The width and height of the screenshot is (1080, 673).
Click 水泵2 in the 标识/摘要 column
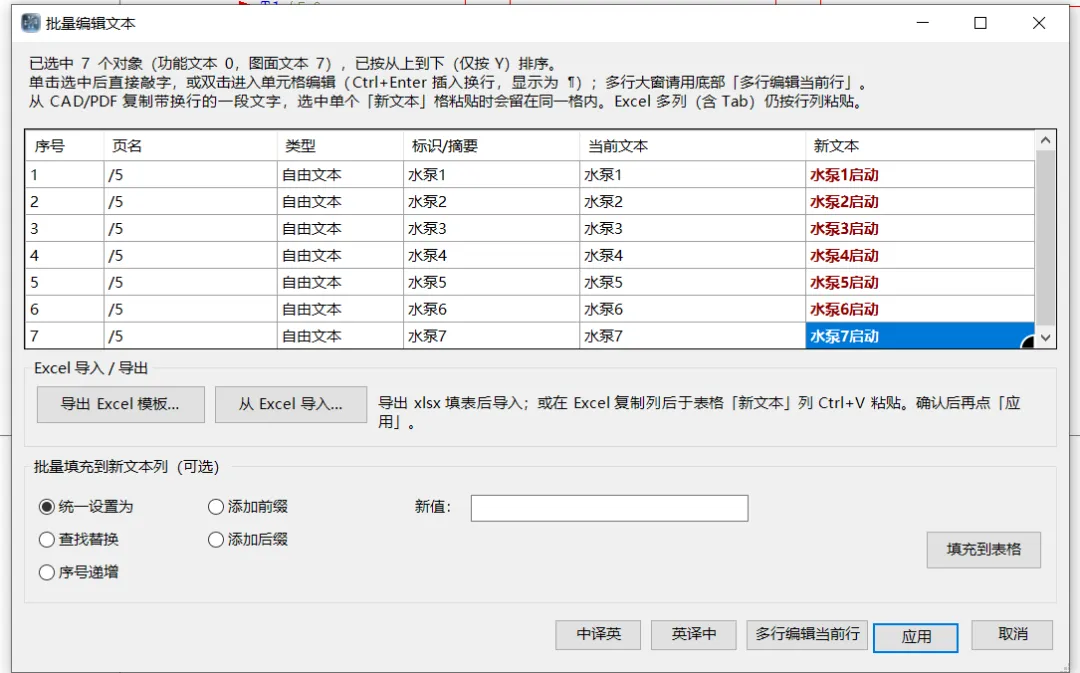(491, 202)
